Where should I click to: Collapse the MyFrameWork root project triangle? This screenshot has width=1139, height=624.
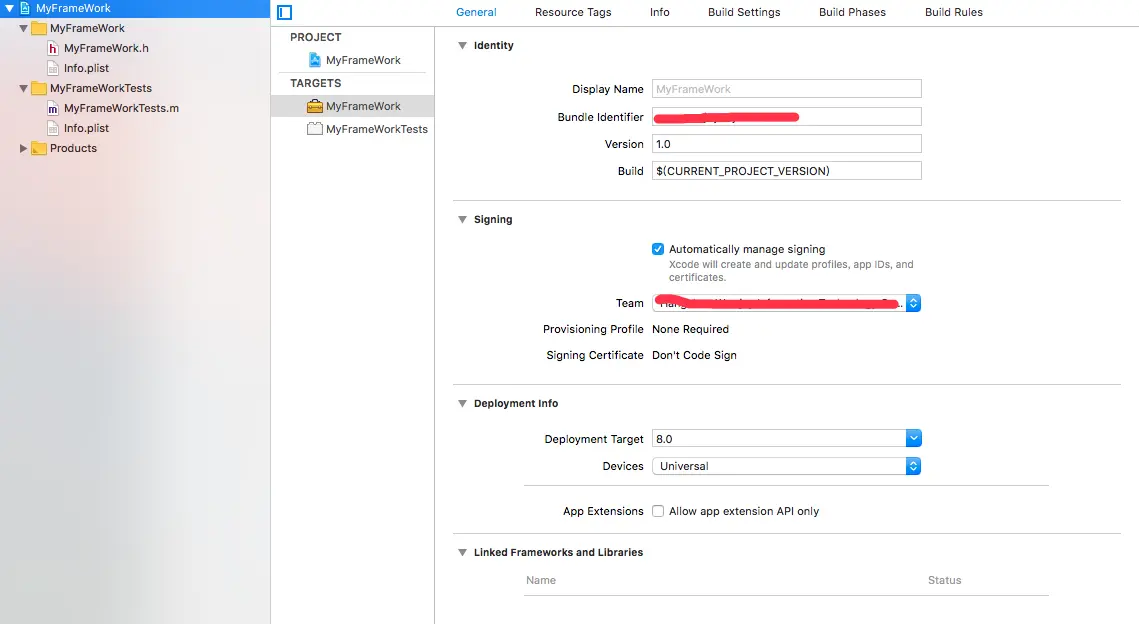pyautogui.click(x=9, y=9)
